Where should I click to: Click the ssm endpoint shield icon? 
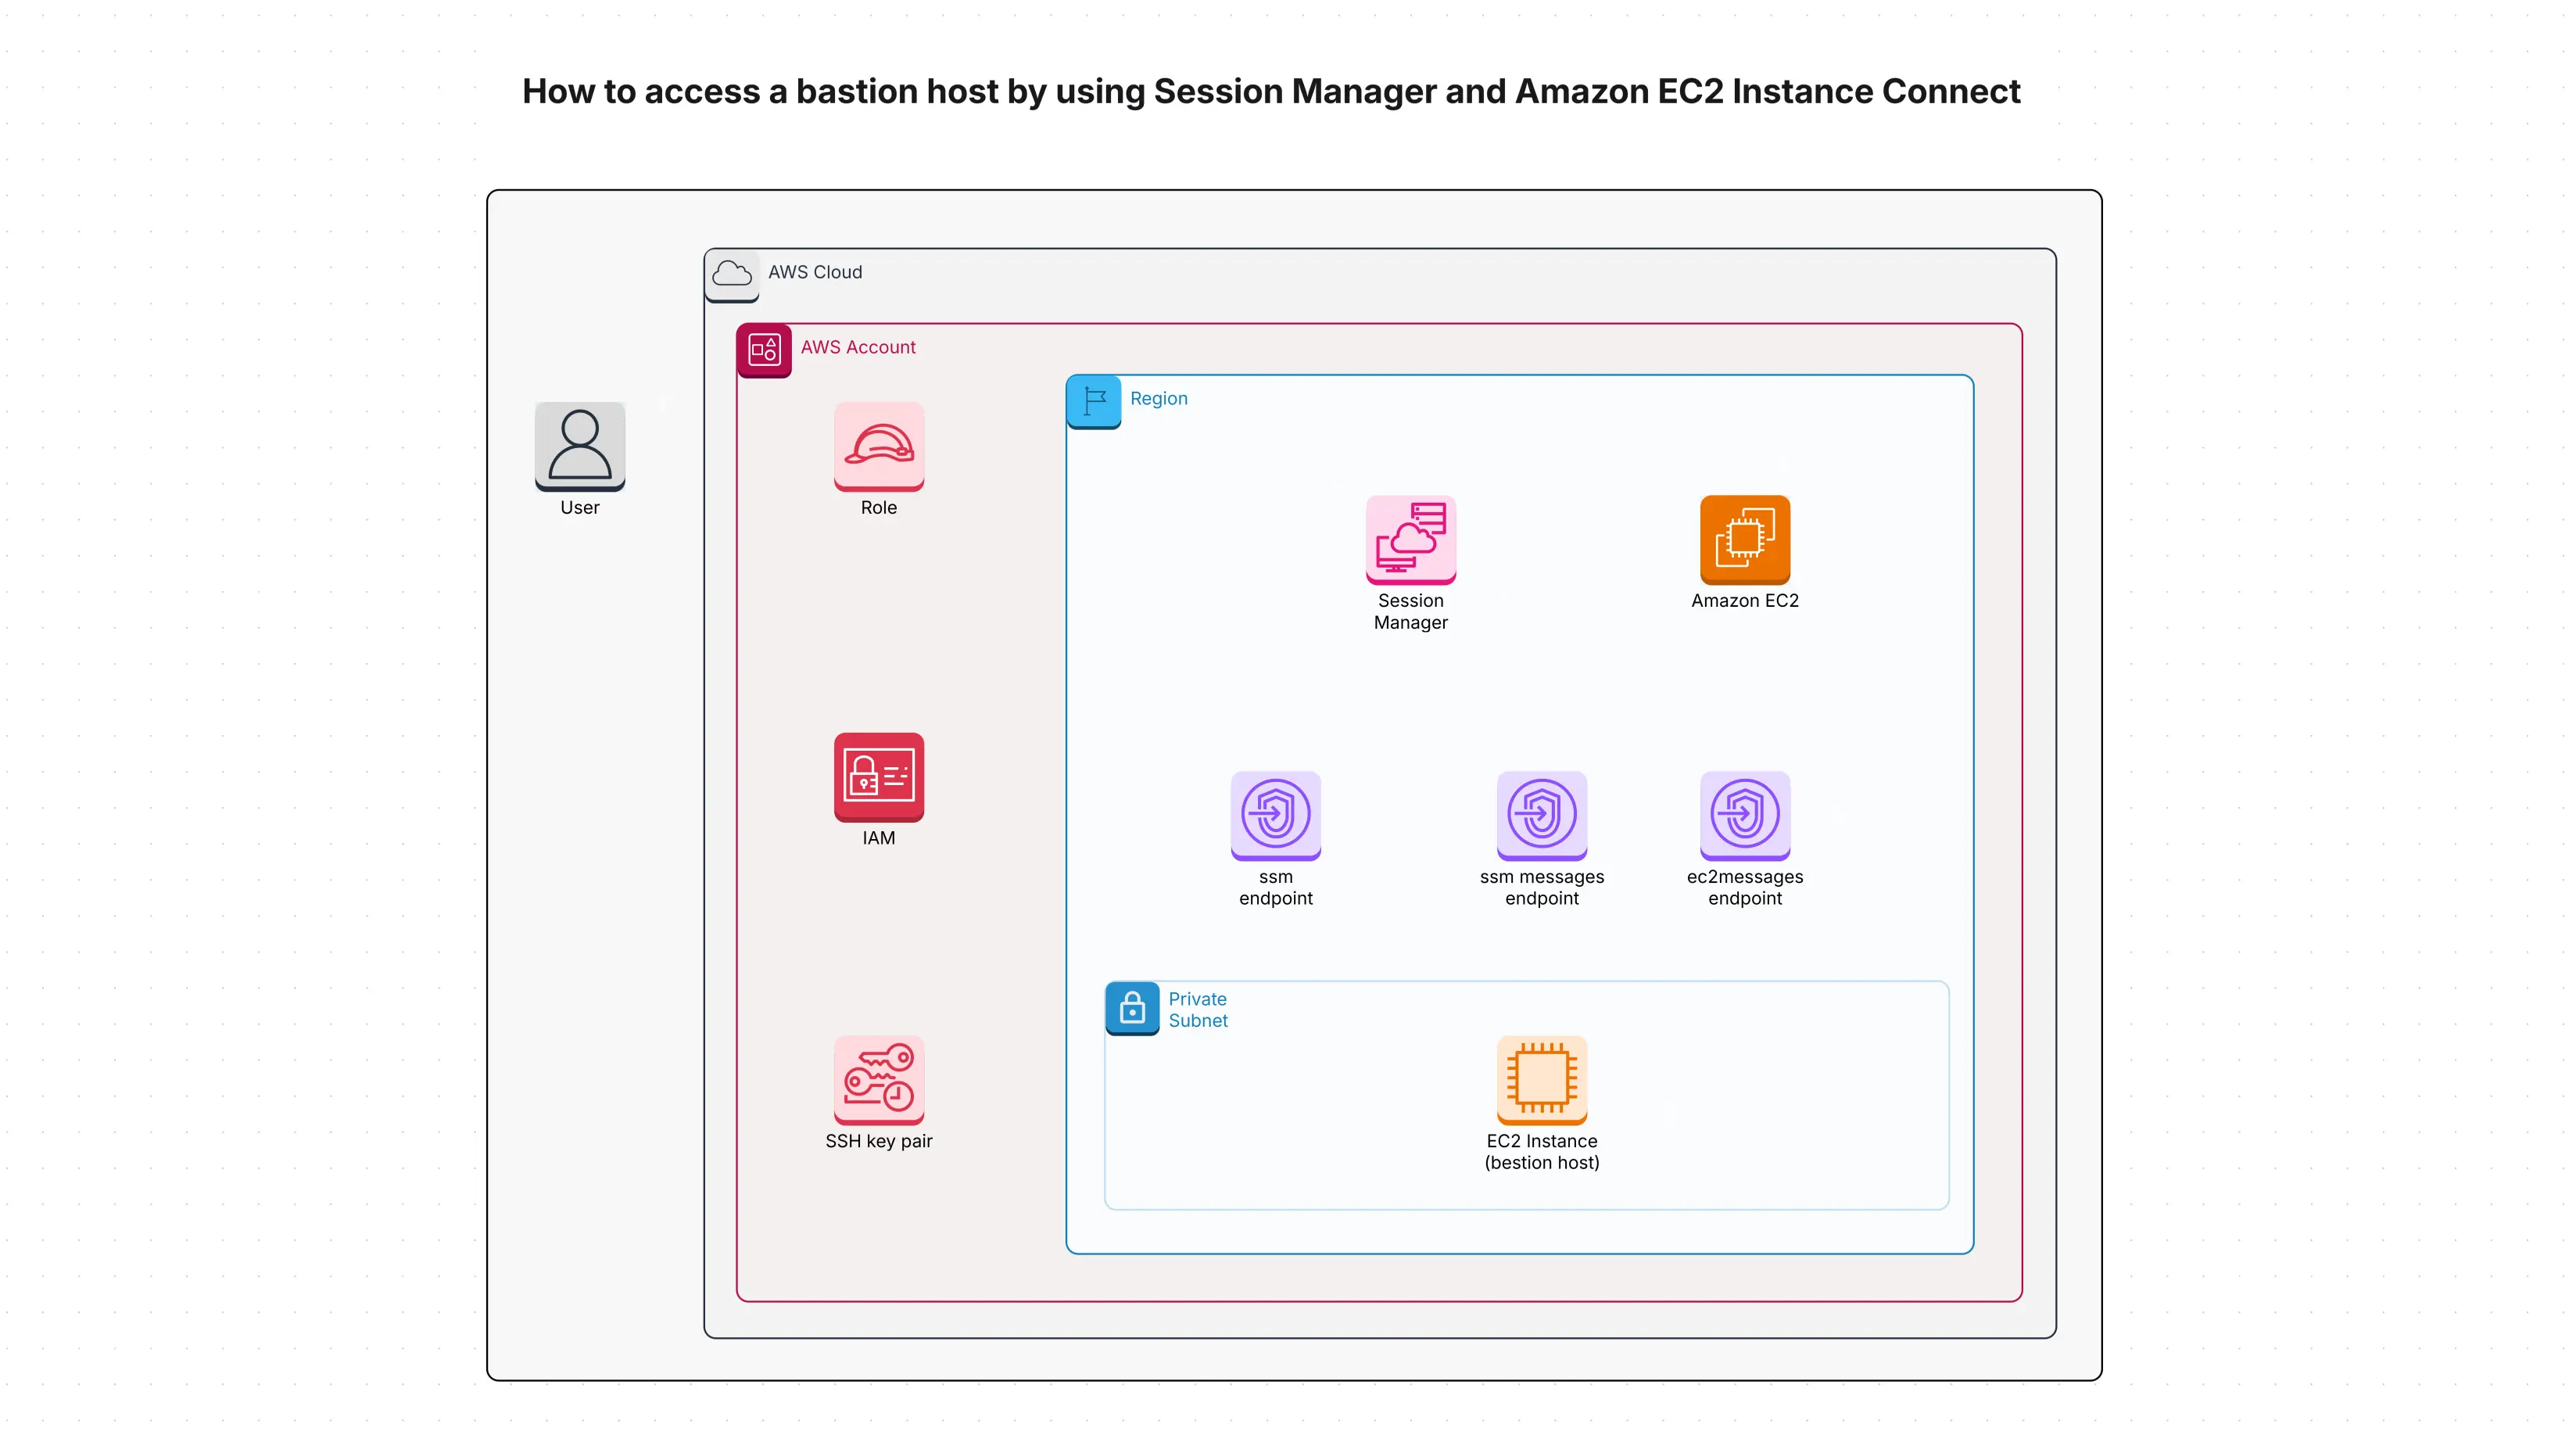pos(1275,815)
